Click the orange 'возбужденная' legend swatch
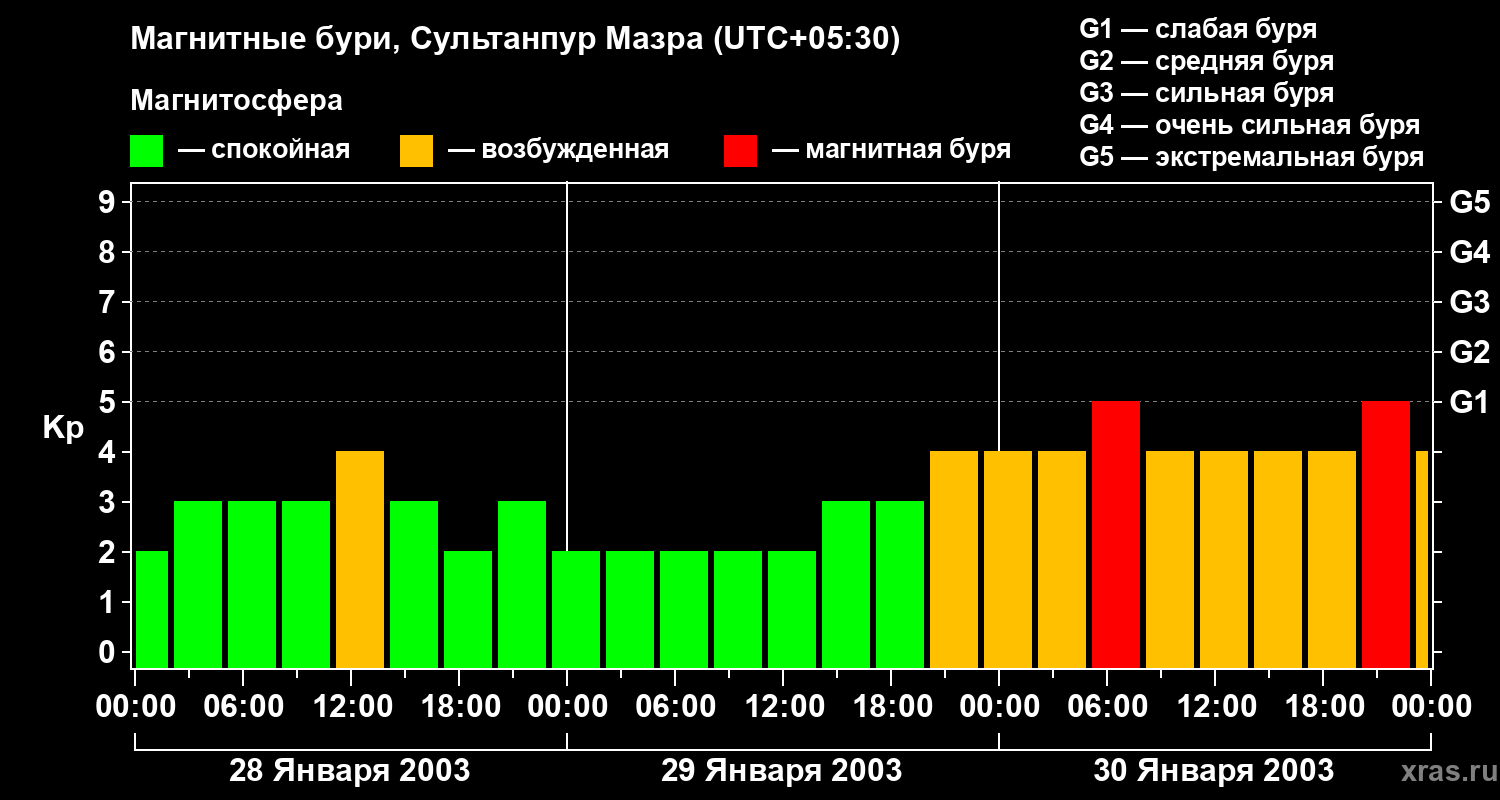1500x800 pixels. tap(417, 151)
